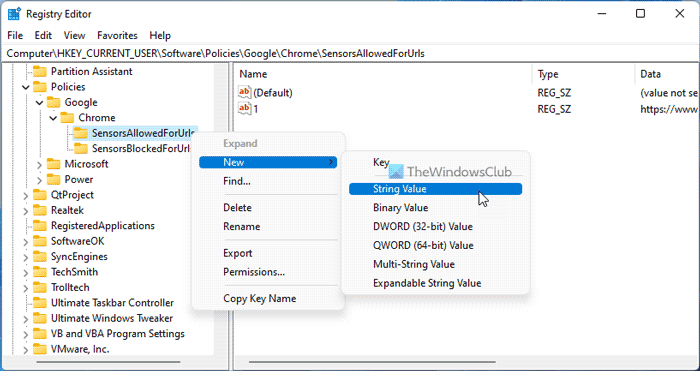This screenshot has width=700, height=371.
Task: Expand the SoftwareOK tree node
Action: point(26,242)
